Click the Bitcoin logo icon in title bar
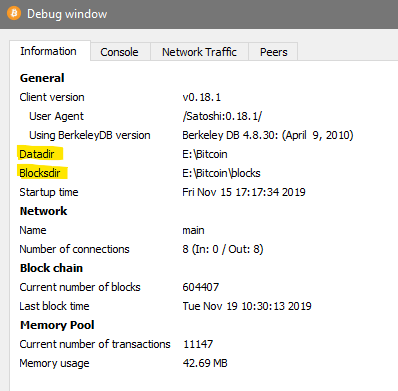398x391 pixels. [14, 13]
